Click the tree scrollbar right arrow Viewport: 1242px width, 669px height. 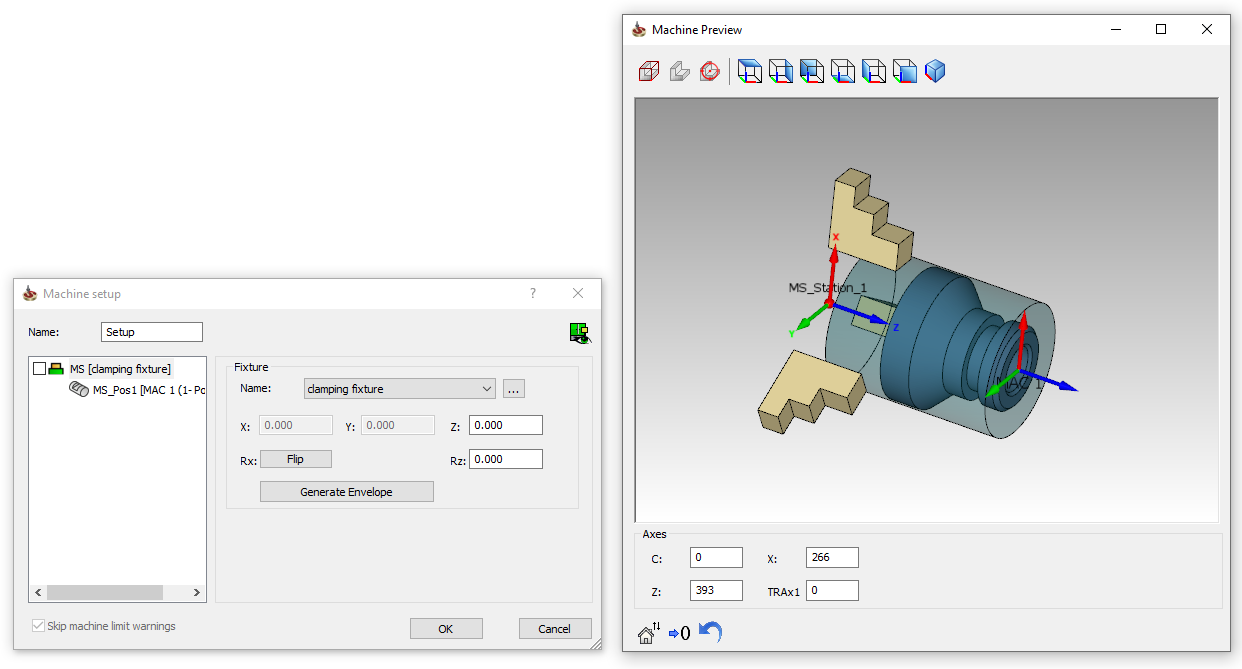click(197, 592)
